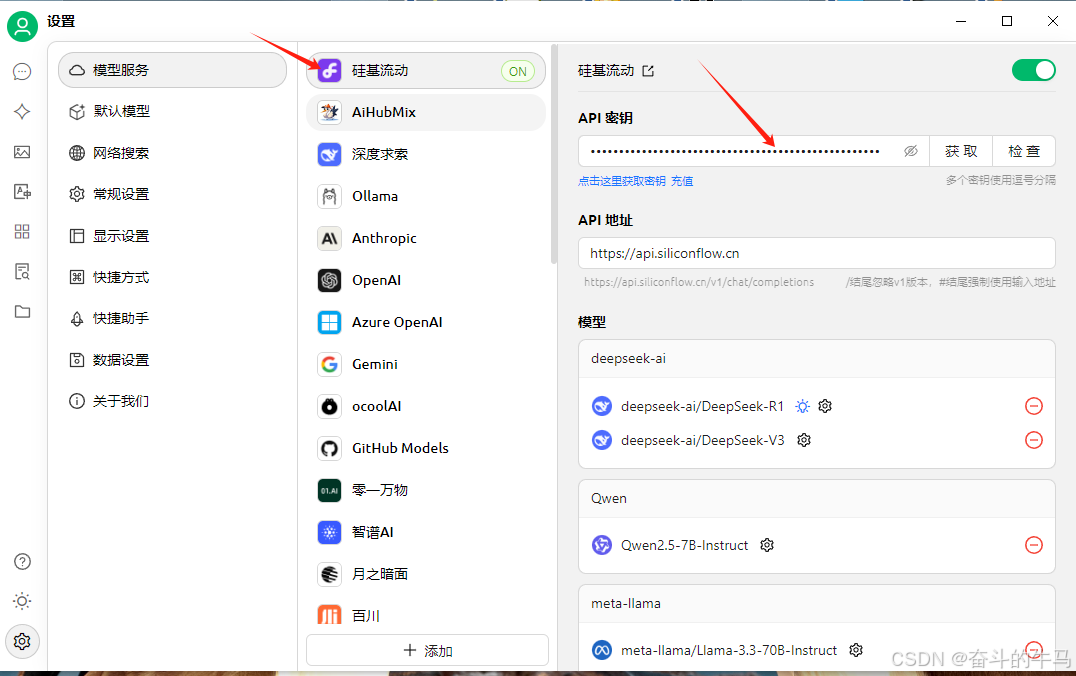Select 关于我们 settings section
Image resolution: width=1076 pixels, height=676 pixels.
point(172,401)
